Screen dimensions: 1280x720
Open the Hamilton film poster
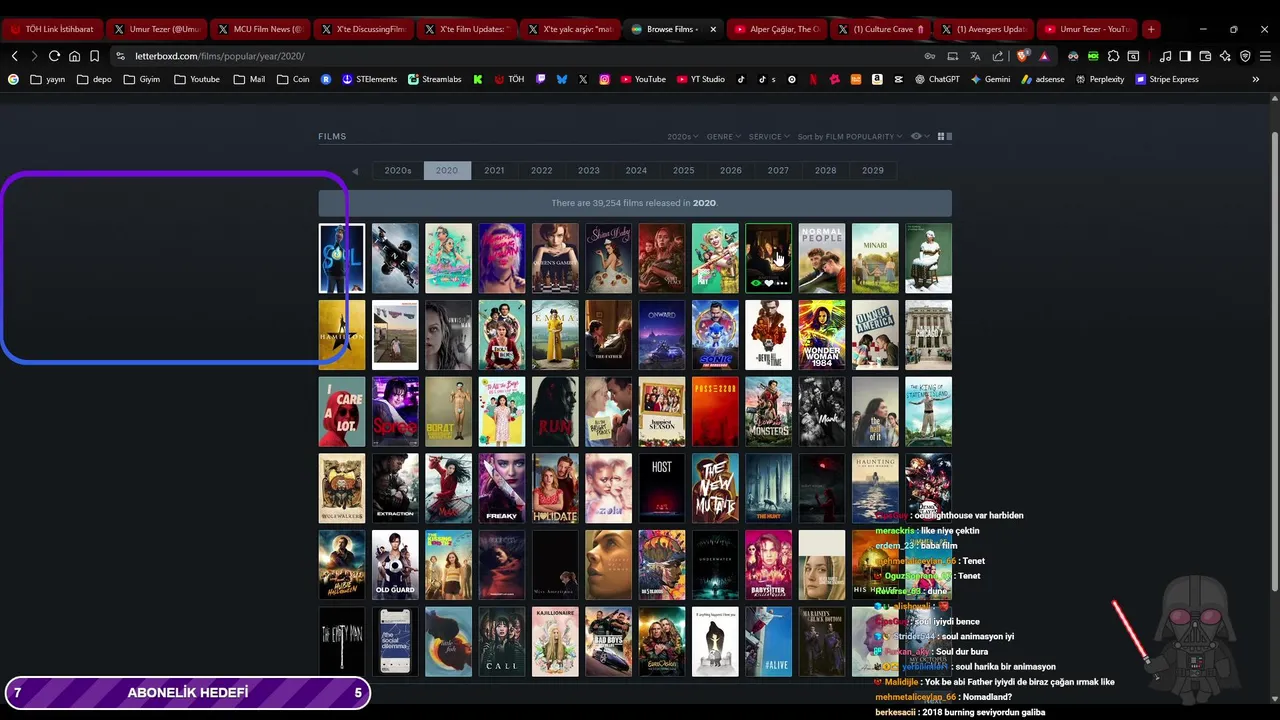coord(342,335)
